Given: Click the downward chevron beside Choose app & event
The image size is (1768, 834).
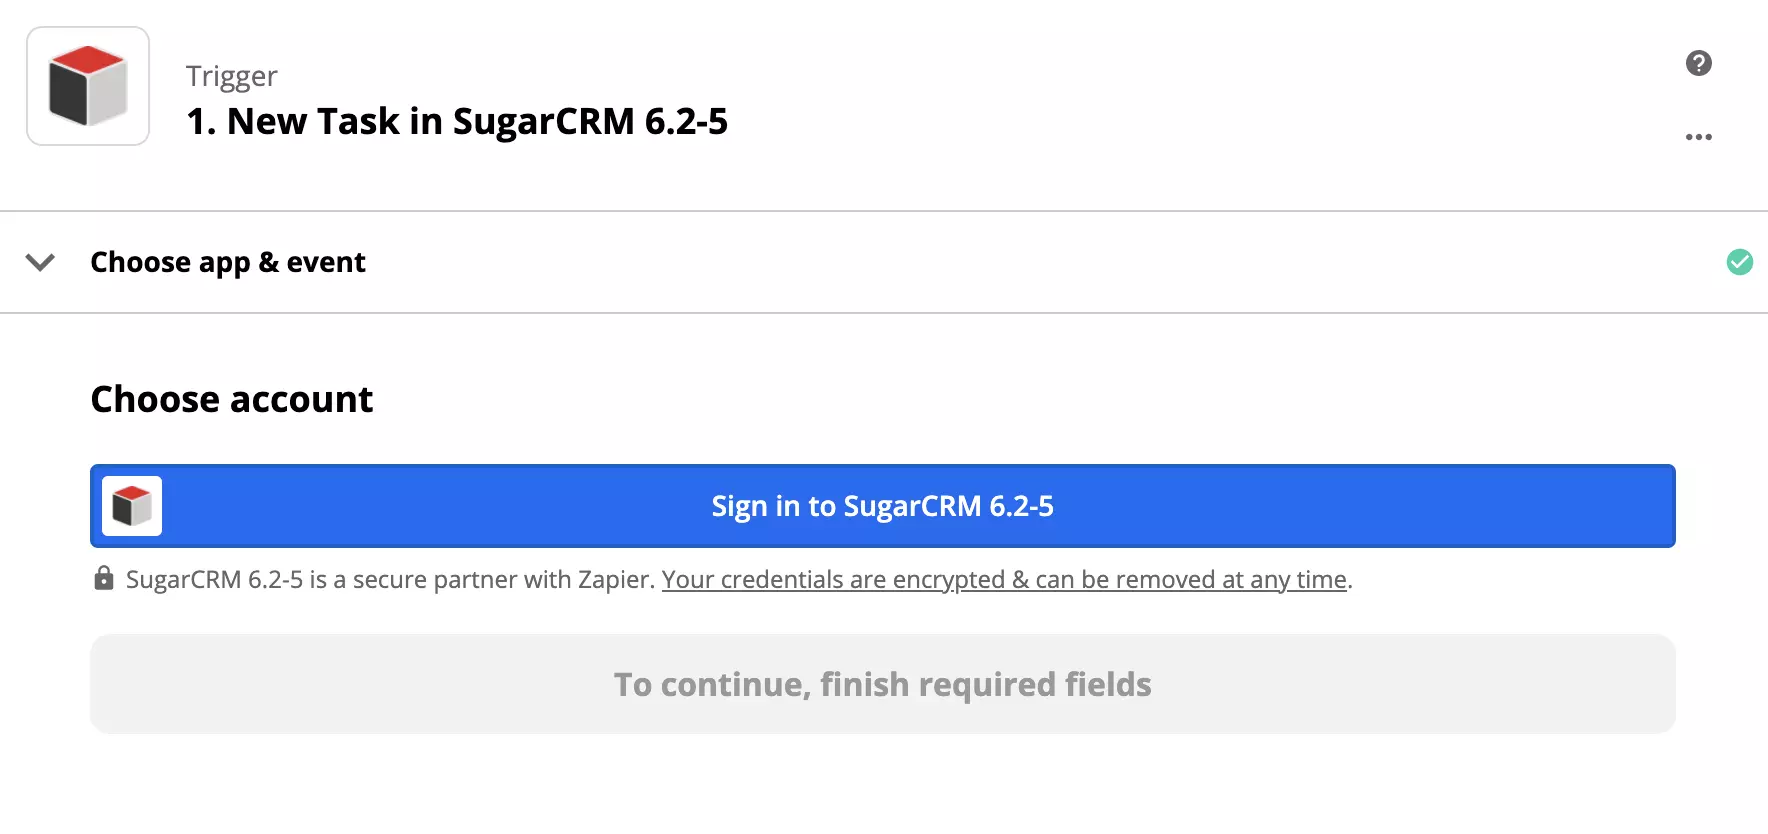Looking at the screenshot, I should (x=40, y=263).
